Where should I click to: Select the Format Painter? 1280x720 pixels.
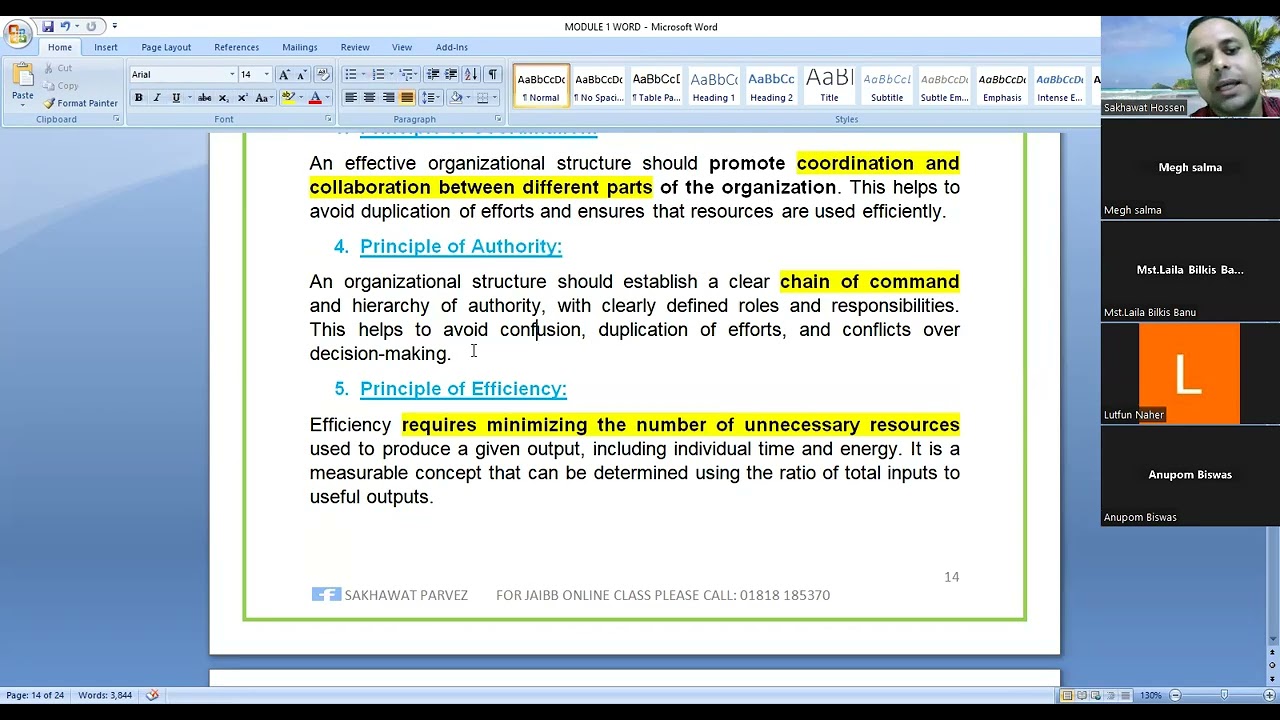[x=80, y=103]
